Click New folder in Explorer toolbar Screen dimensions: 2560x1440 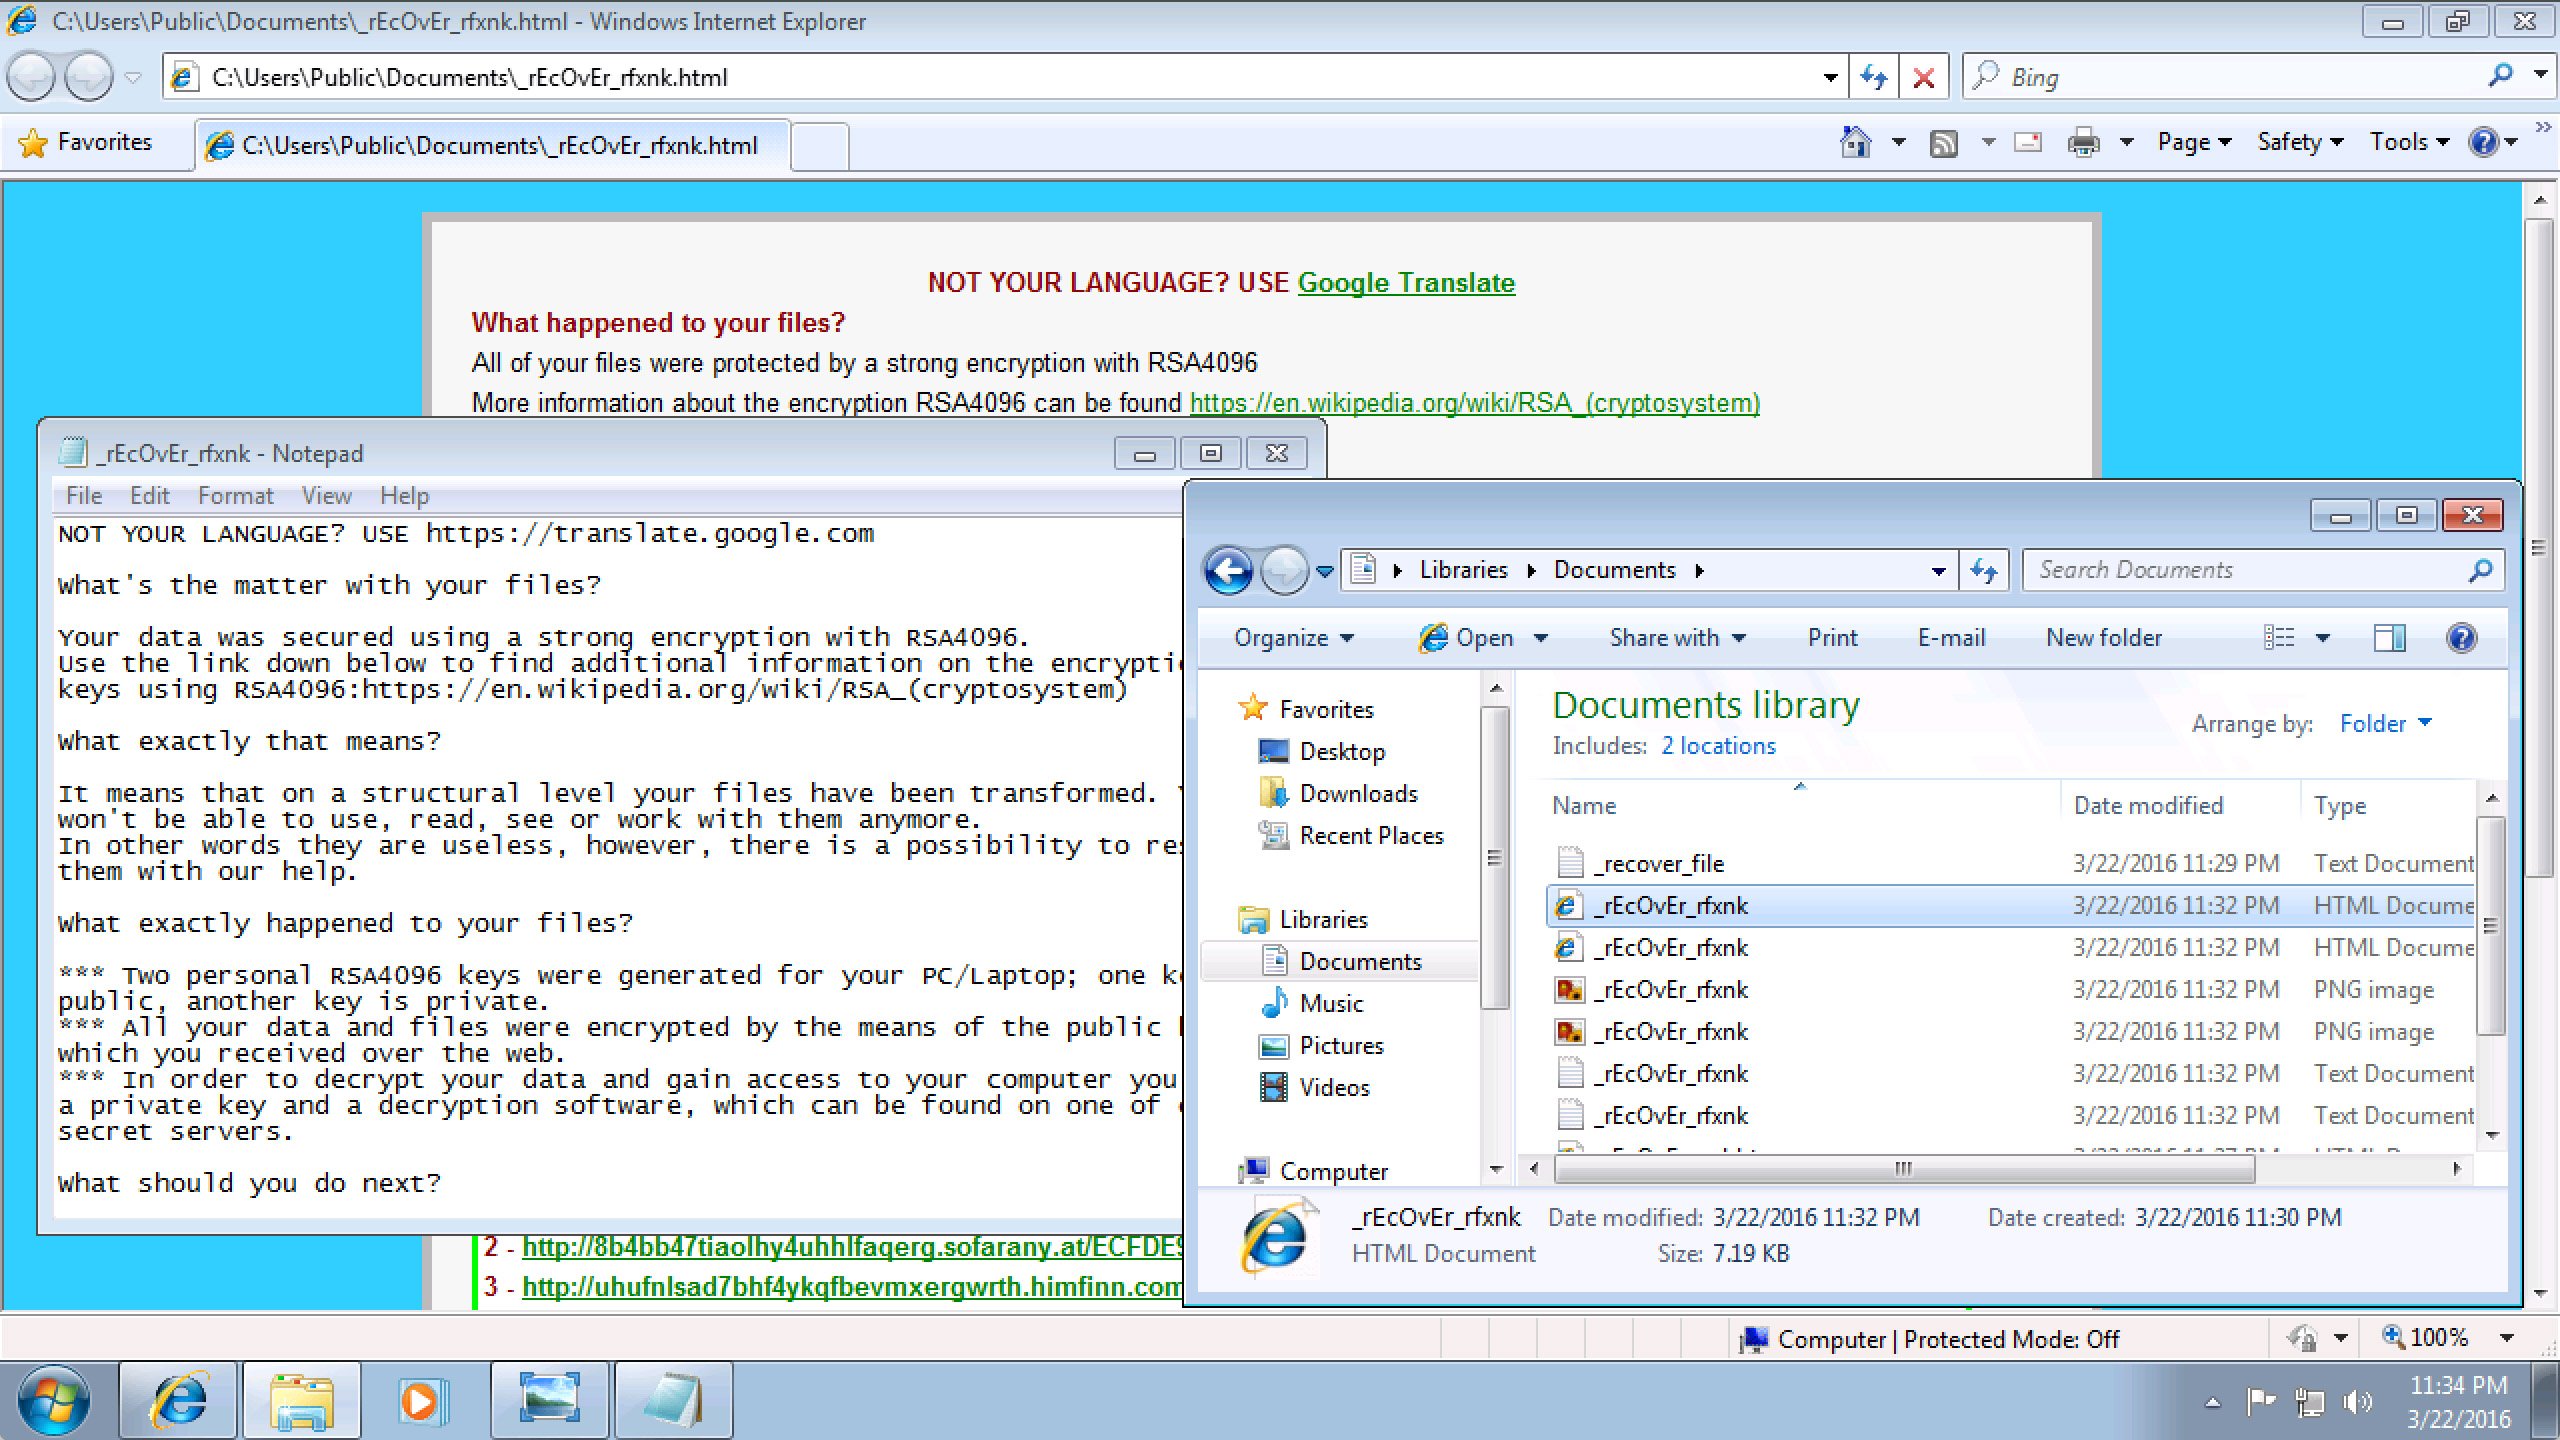(x=2103, y=638)
